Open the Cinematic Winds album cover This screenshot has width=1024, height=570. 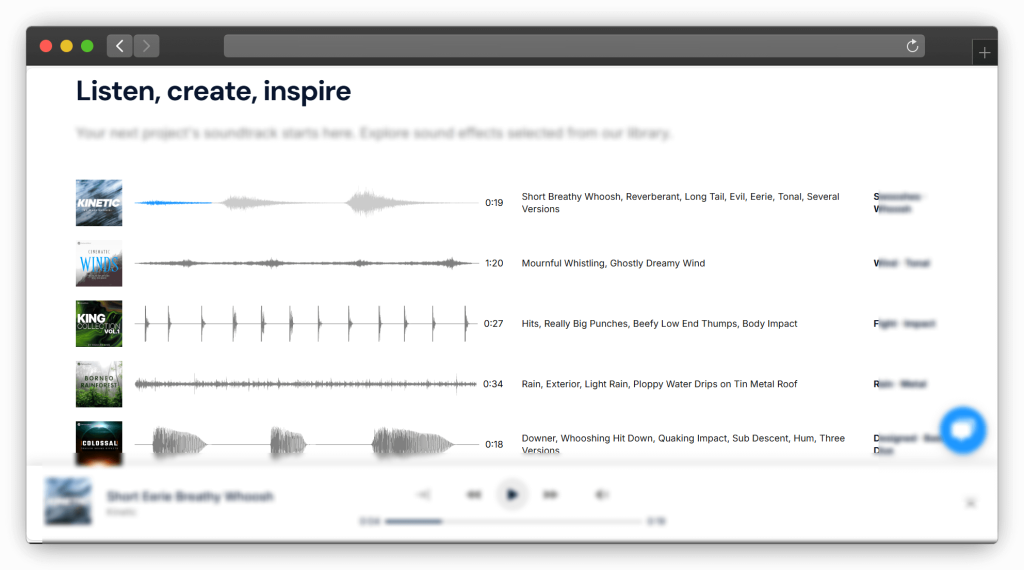click(x=99, y=264)
